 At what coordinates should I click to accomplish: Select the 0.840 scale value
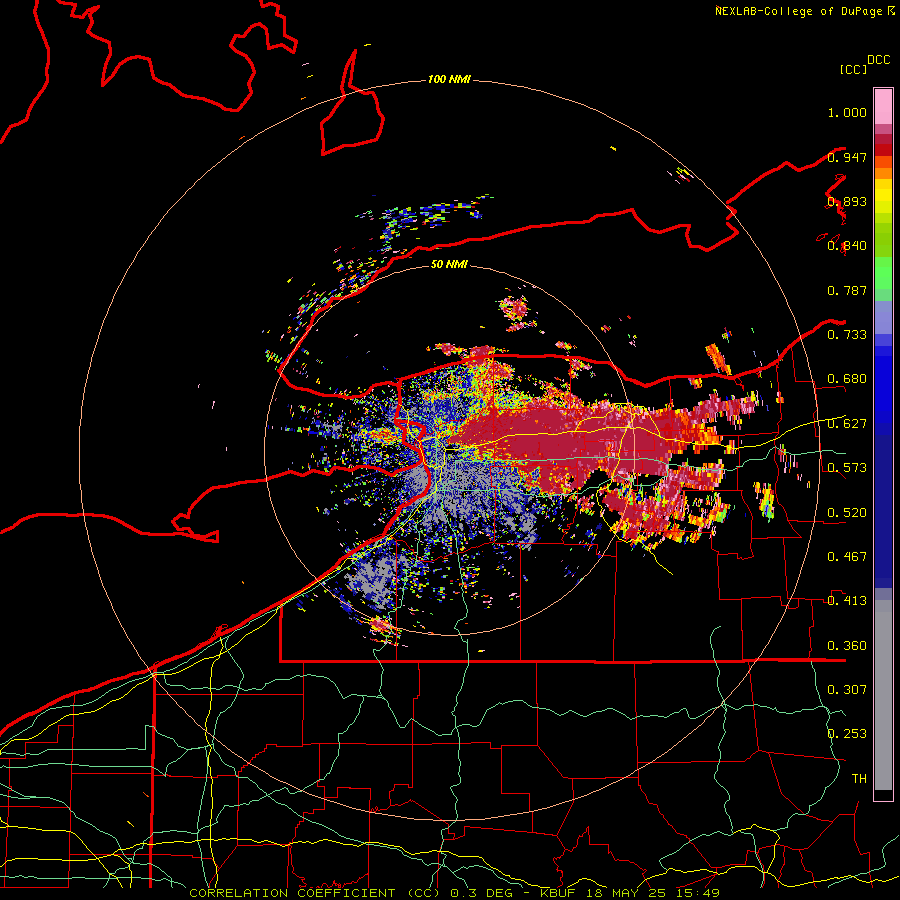coord(847,246)
